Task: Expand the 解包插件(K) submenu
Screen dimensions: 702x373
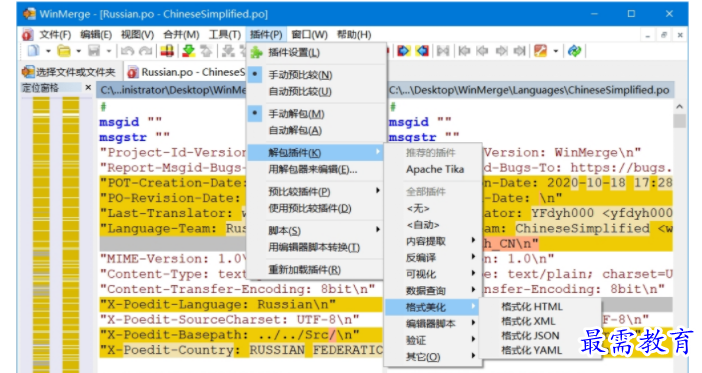Action: click(316, 153)
